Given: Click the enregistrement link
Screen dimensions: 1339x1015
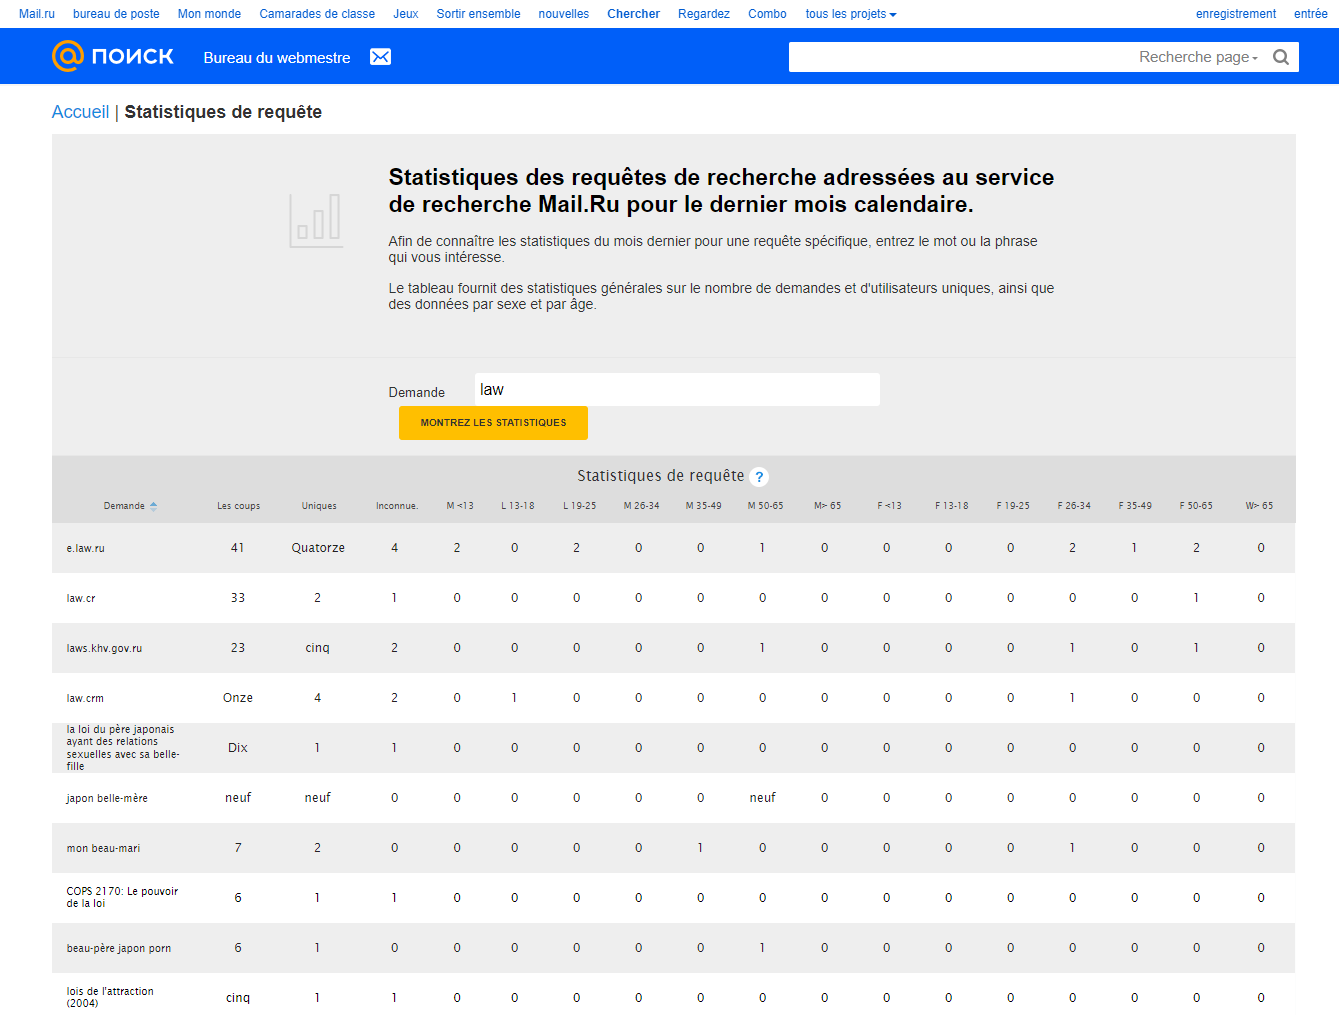Looking at the screenshot, I should 1236,14.
